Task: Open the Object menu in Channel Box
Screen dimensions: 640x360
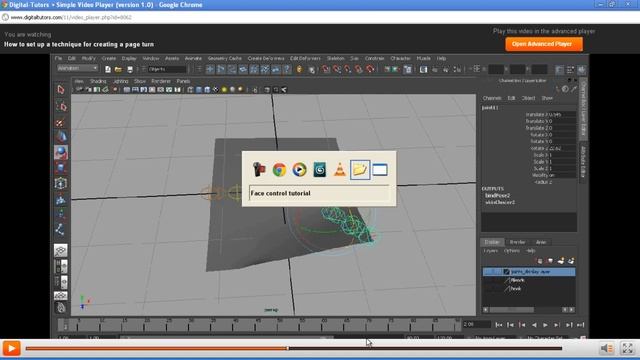Action: point(528,98)
